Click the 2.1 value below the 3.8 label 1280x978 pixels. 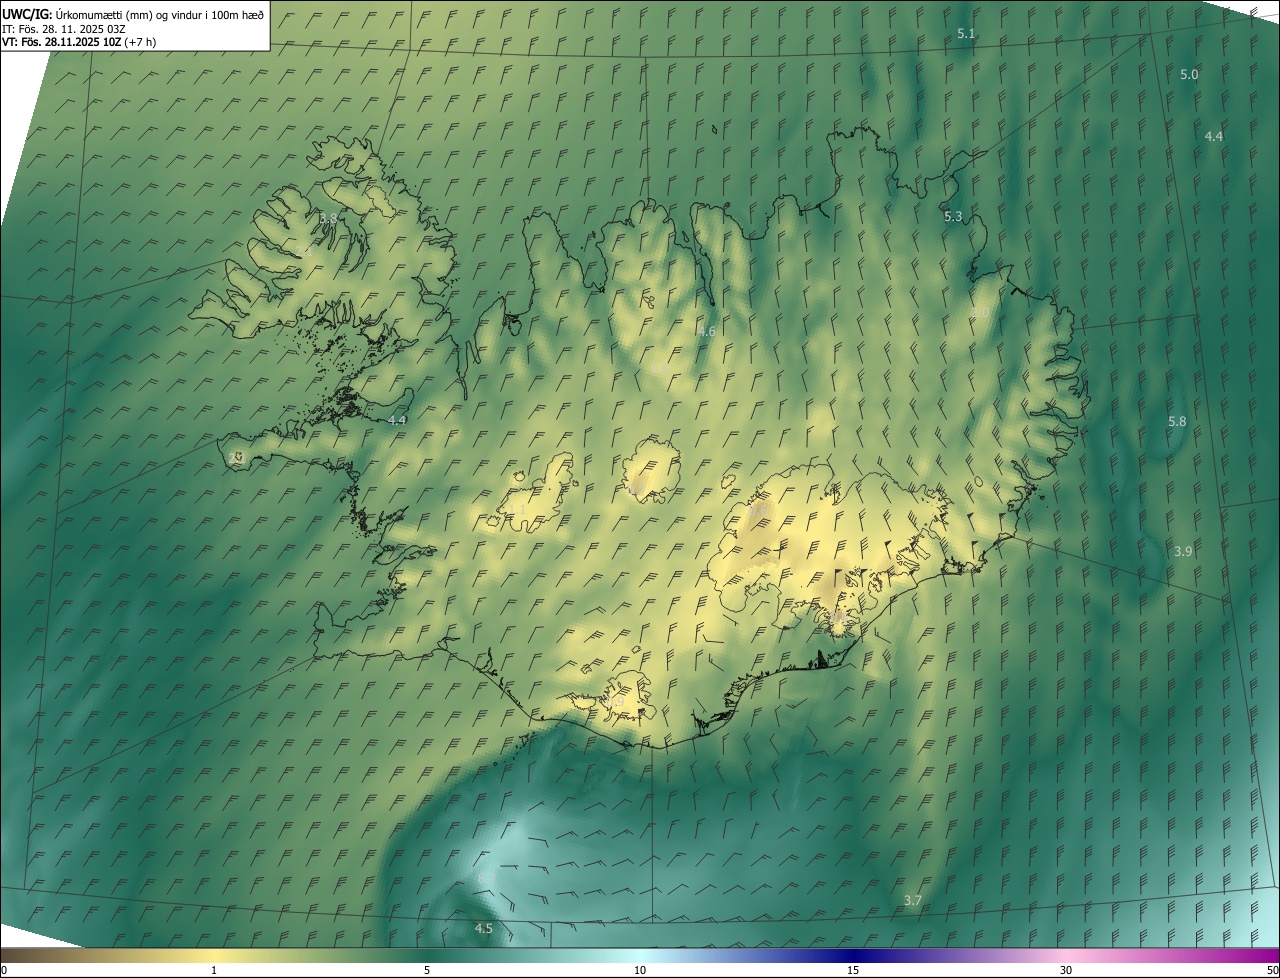303,252
